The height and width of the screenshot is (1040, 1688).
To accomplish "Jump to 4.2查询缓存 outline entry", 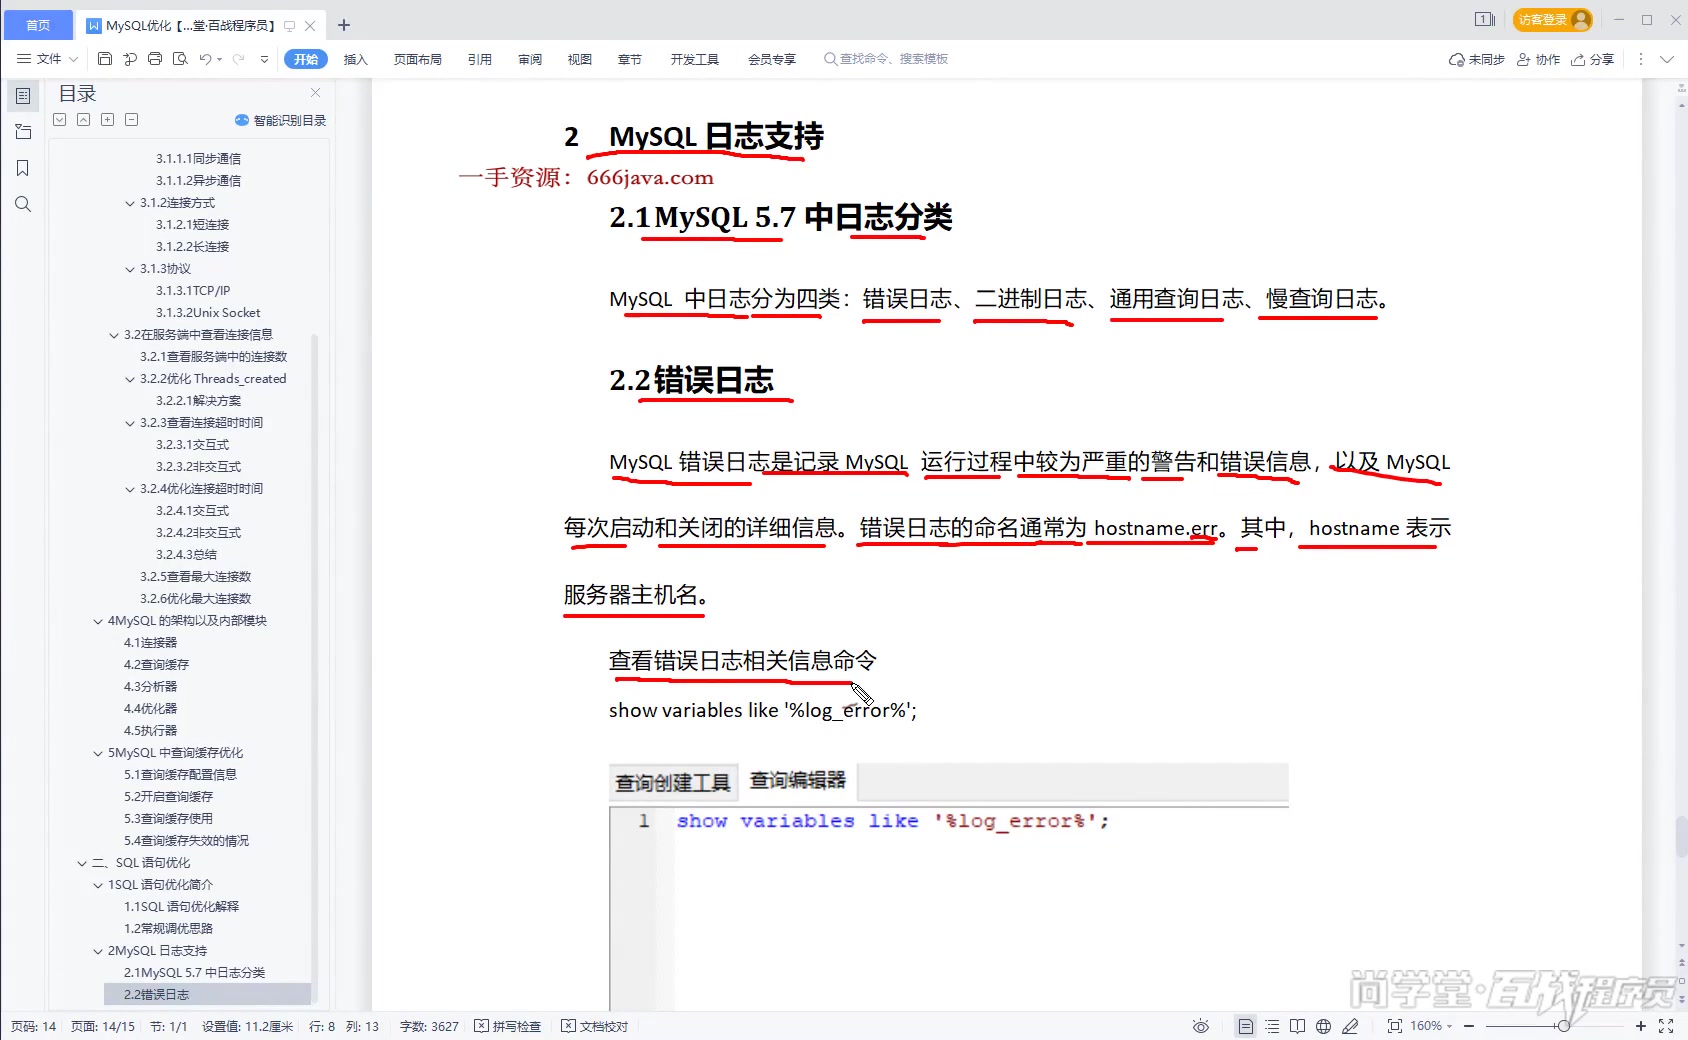I will coord(156,664).
